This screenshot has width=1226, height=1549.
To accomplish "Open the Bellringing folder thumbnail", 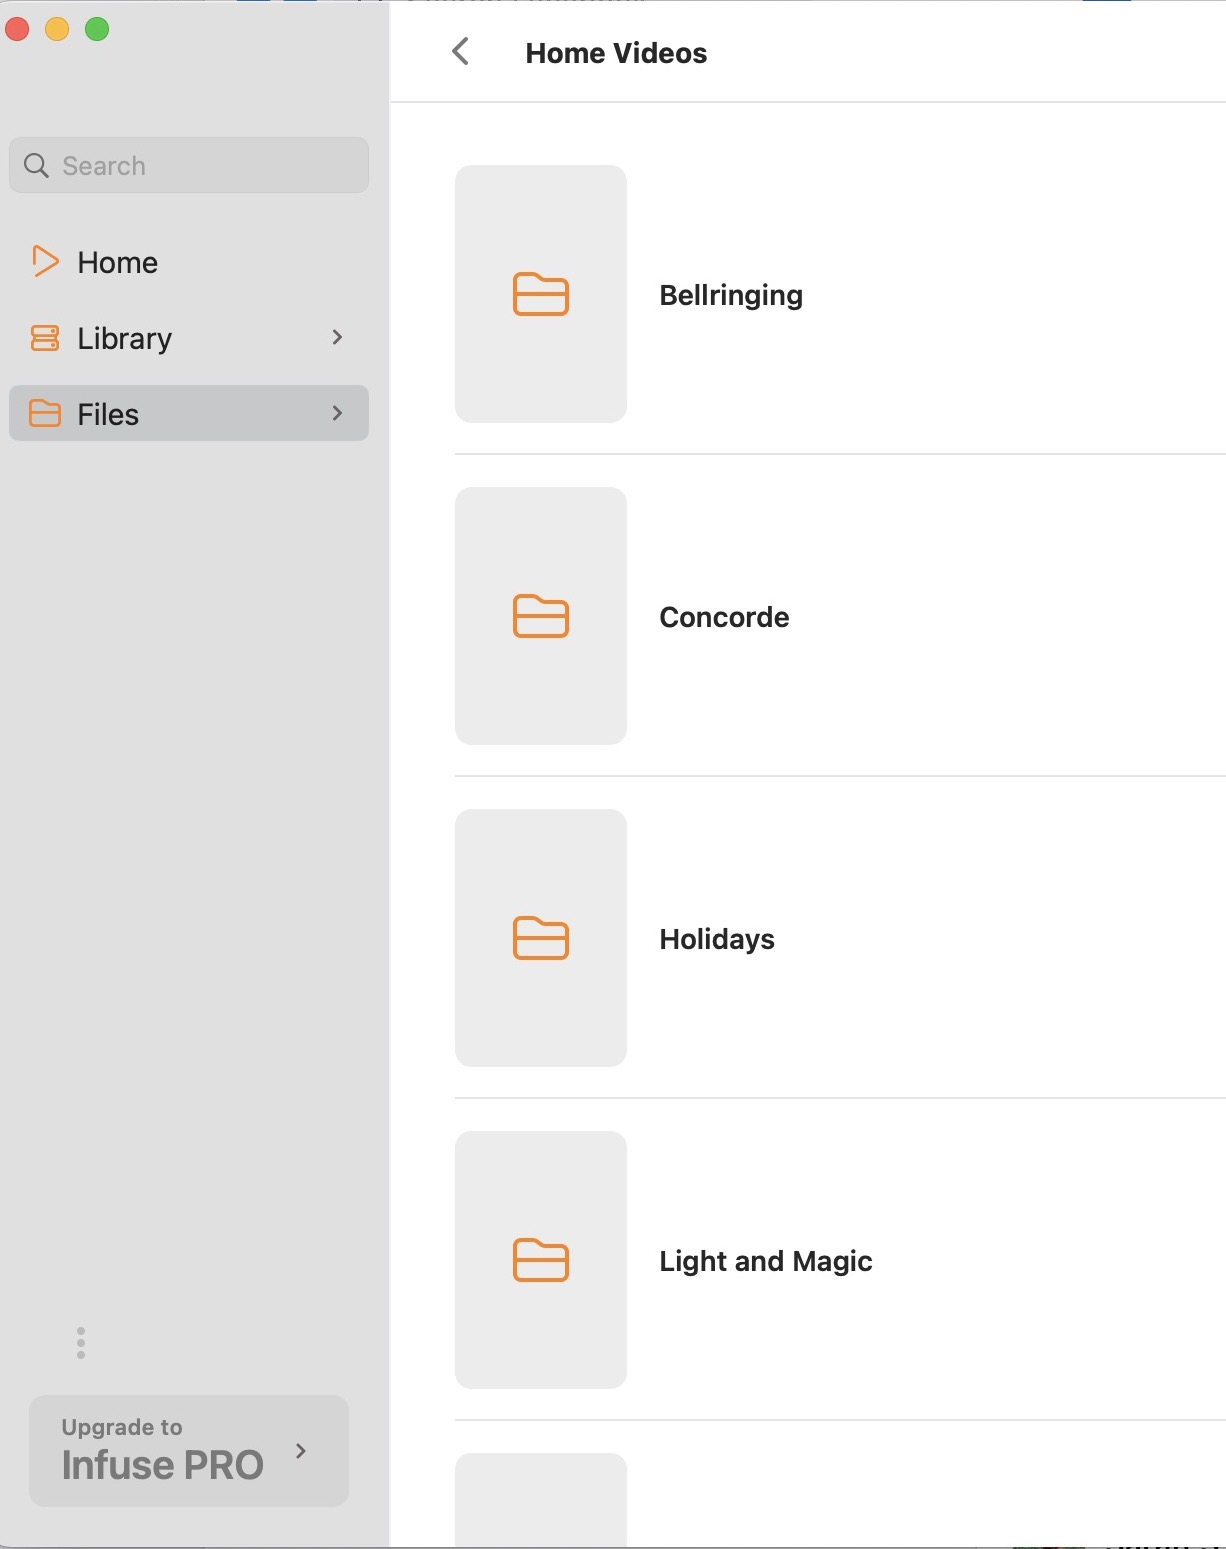I will (541, 294).
